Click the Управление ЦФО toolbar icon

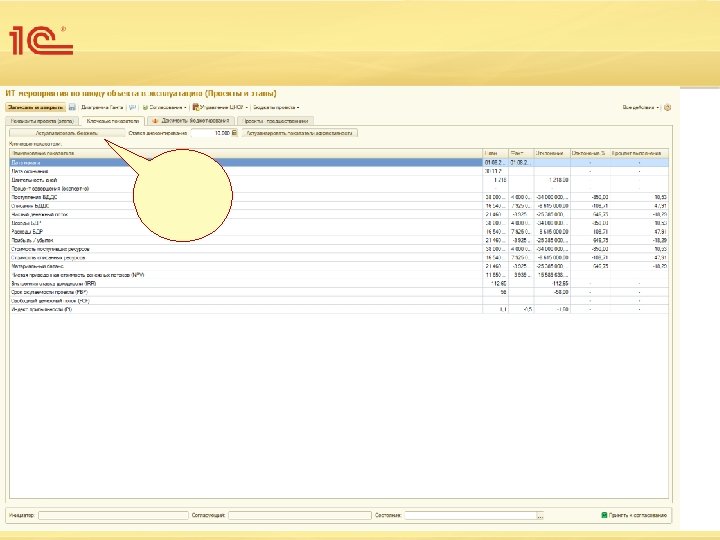pyautogui.click(x=196, y=106)
